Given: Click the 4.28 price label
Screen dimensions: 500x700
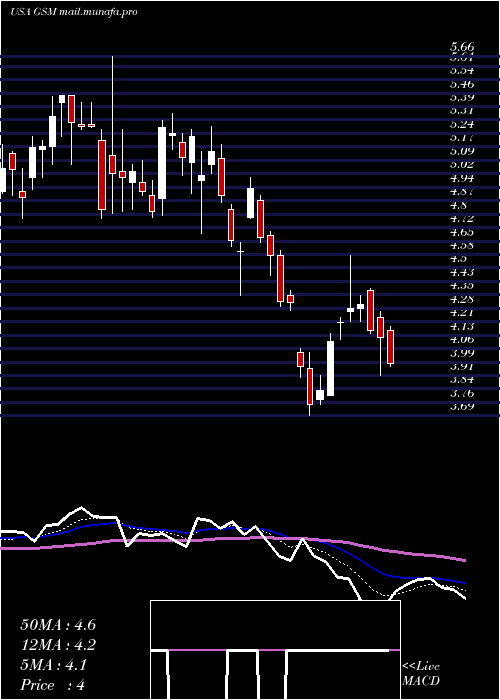Looking at the screenshot, I should click(x=462, y=299).
